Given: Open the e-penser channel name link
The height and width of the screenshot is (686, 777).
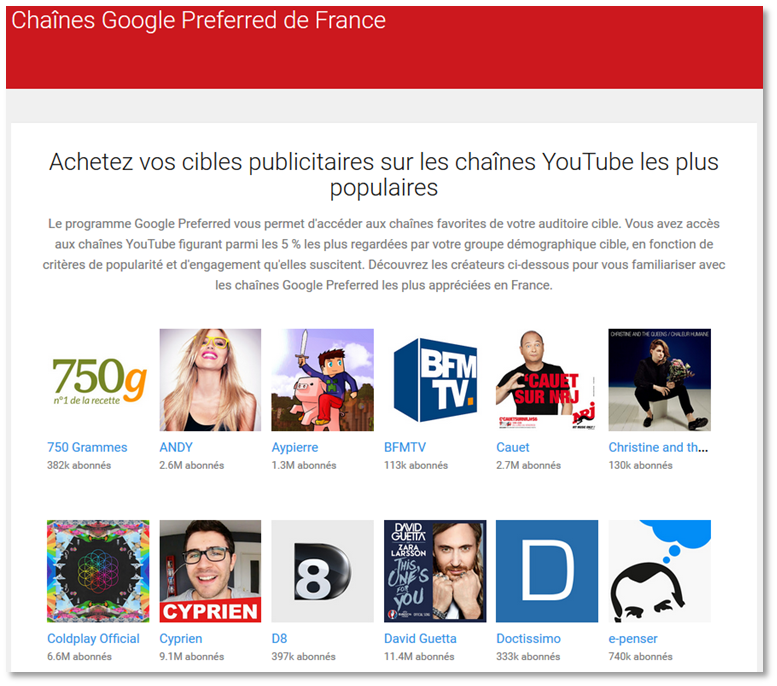Looking at the screenshot, I should tap(633, 639).
